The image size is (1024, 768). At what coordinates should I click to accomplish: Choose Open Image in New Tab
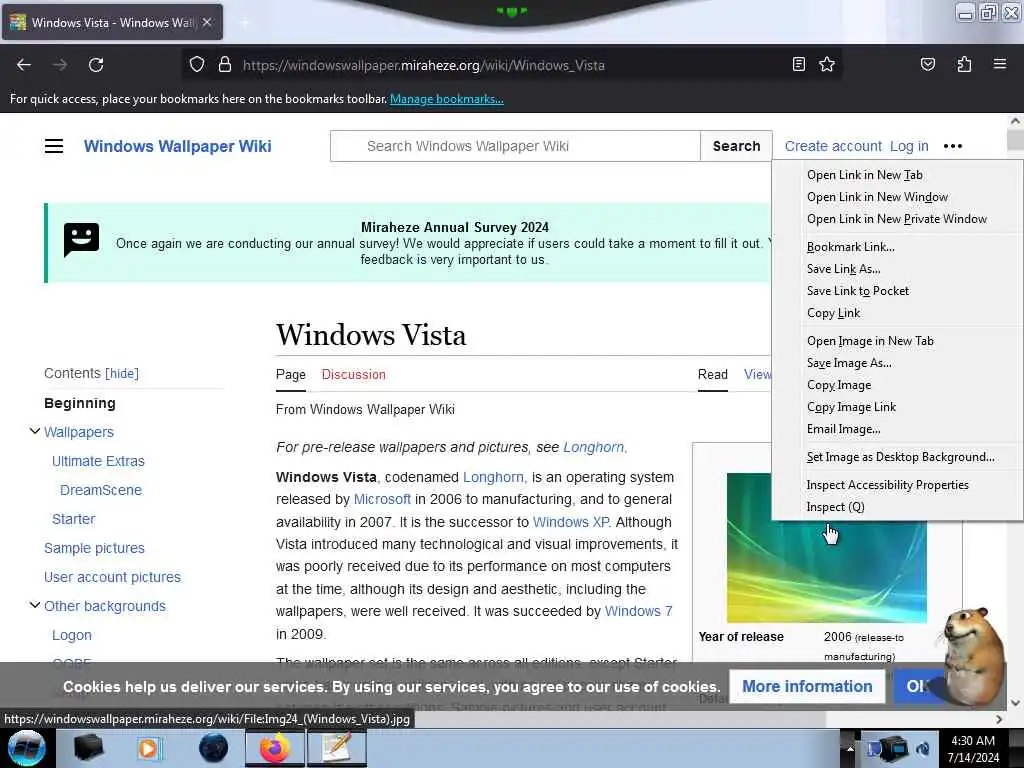tap(897, 341)
